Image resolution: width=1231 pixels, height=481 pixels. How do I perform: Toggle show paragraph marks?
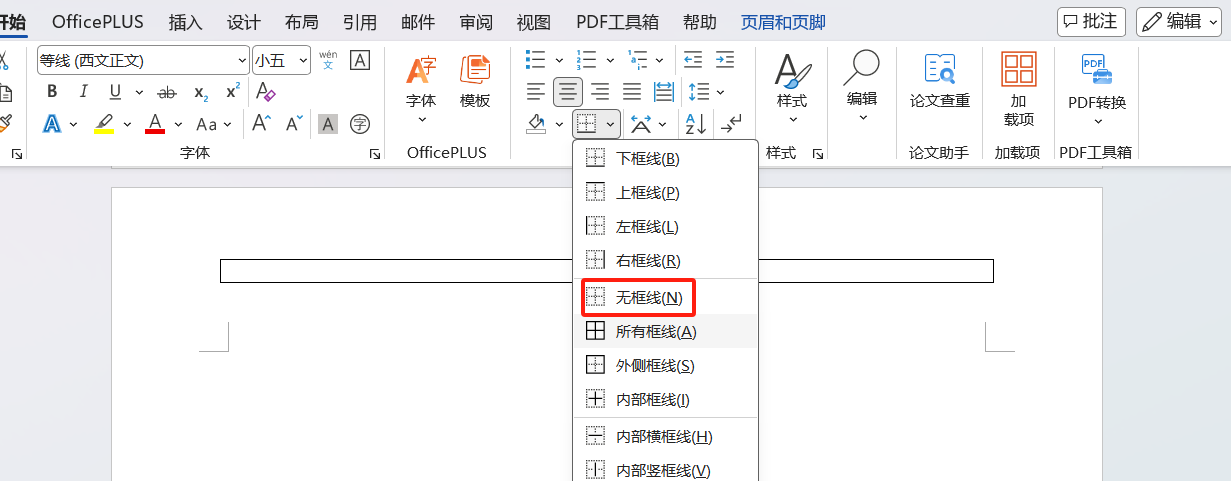click(x=731, y=124)
